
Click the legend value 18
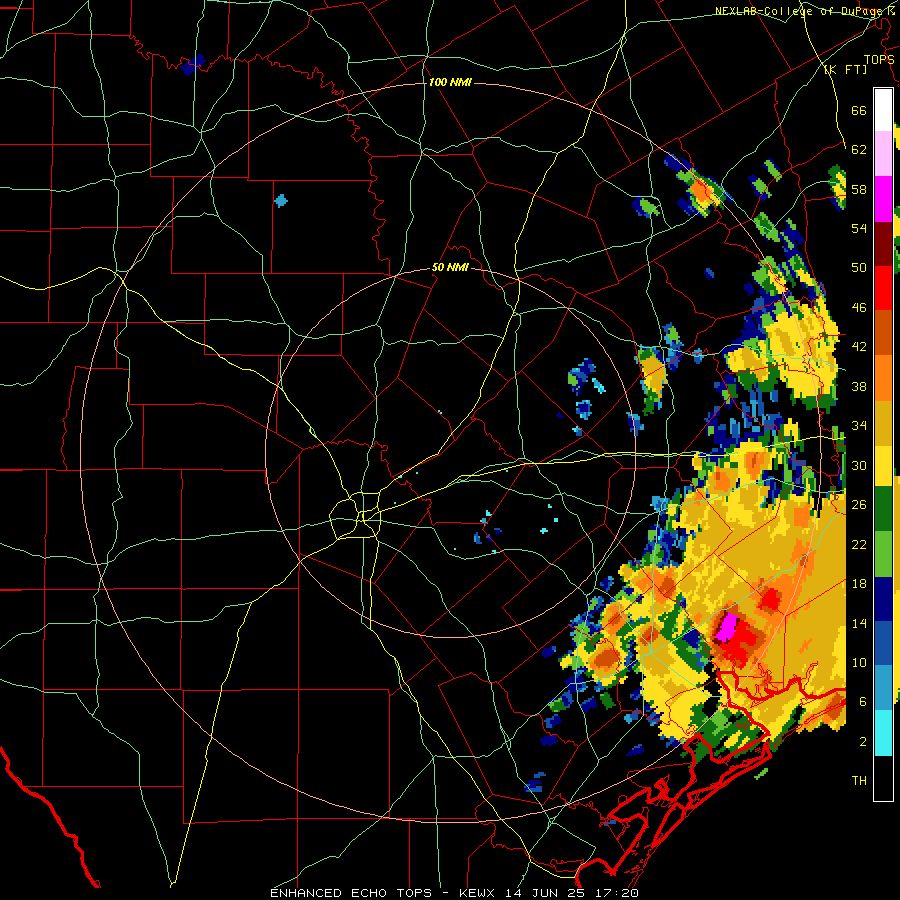tap(859, 584)
